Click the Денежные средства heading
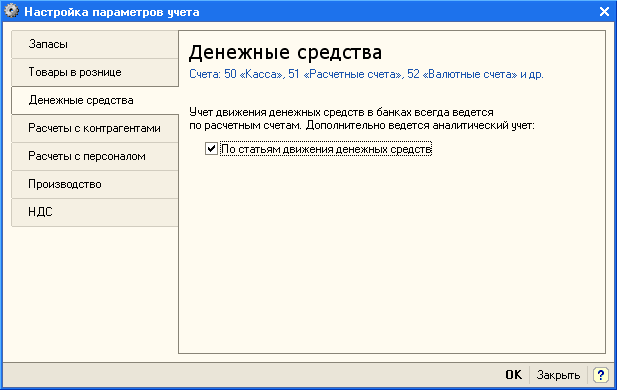This screenshot has width=617, height=390. click(285, 52)
